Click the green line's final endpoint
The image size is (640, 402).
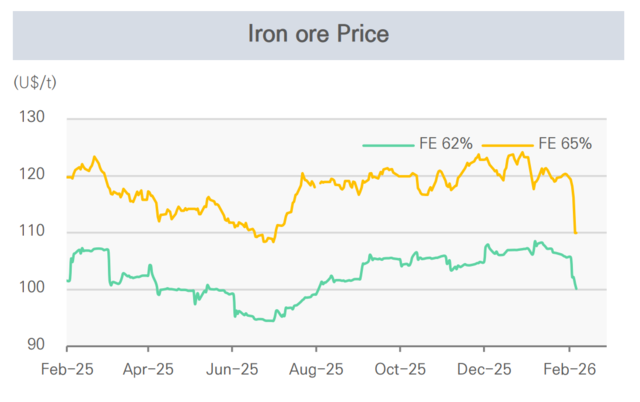pos(577,289)
